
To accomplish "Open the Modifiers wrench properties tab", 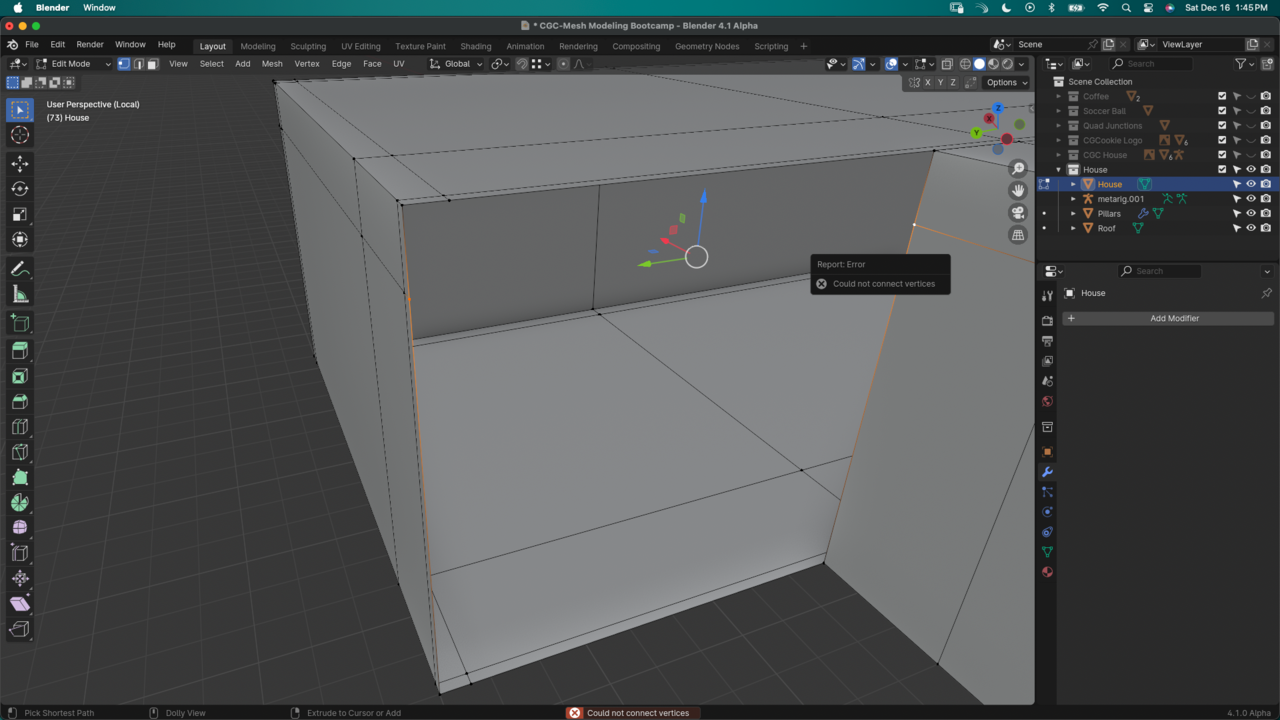I will (1047, 472).
